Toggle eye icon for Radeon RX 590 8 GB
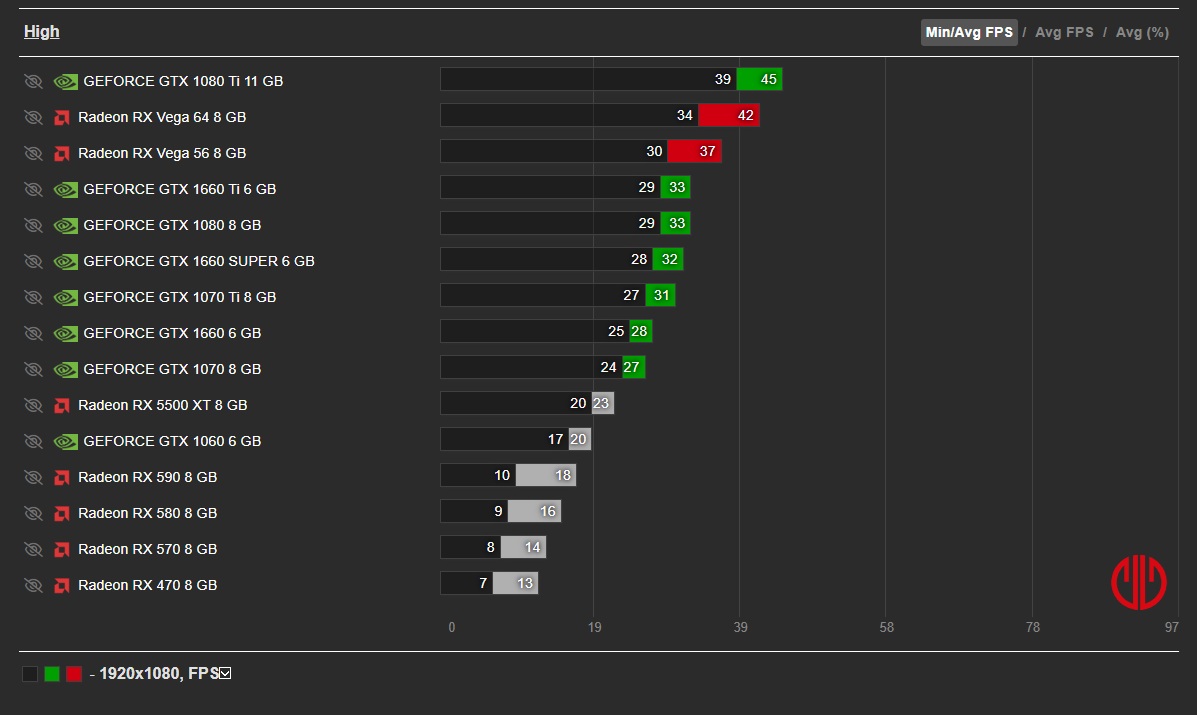The height and width of the screenshot is (715, 1197). tap(33, 477)
